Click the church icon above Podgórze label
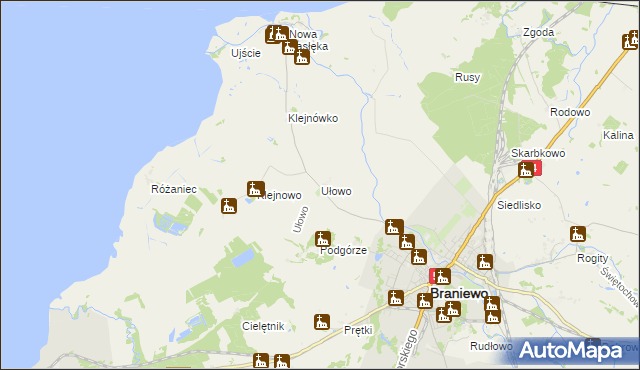 pos(322,239)
